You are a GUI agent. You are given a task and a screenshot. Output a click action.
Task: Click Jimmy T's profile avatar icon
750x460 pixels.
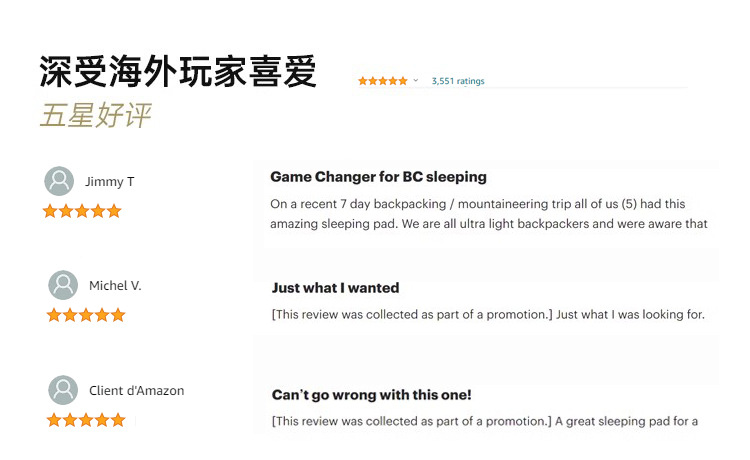tap(59, 181)
